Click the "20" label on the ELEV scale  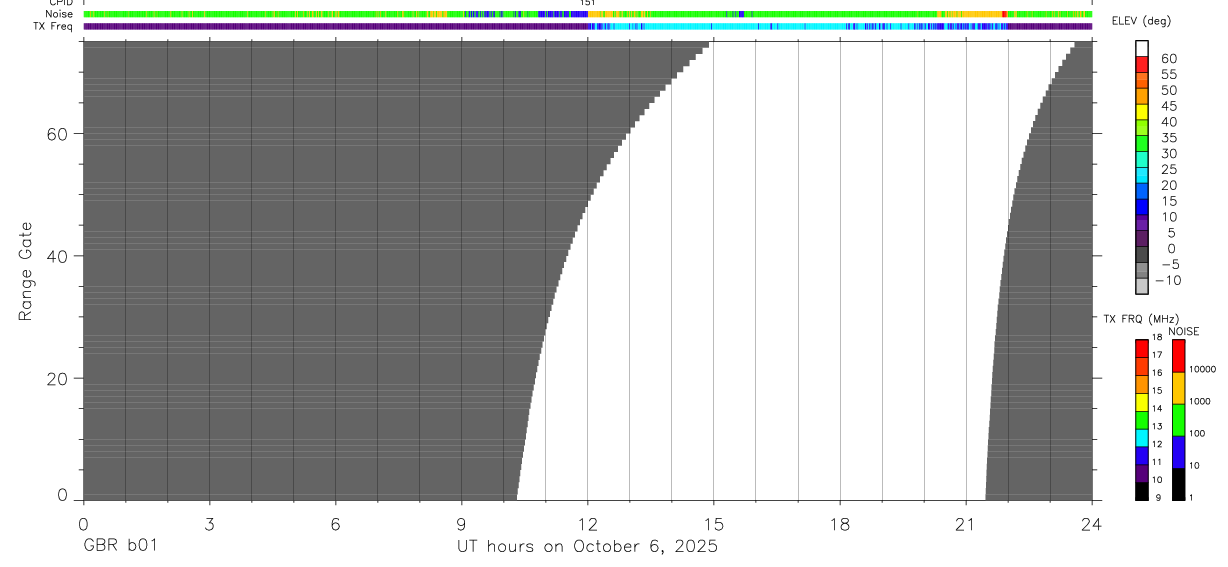pyautogui.click(x=1168, y=185)
